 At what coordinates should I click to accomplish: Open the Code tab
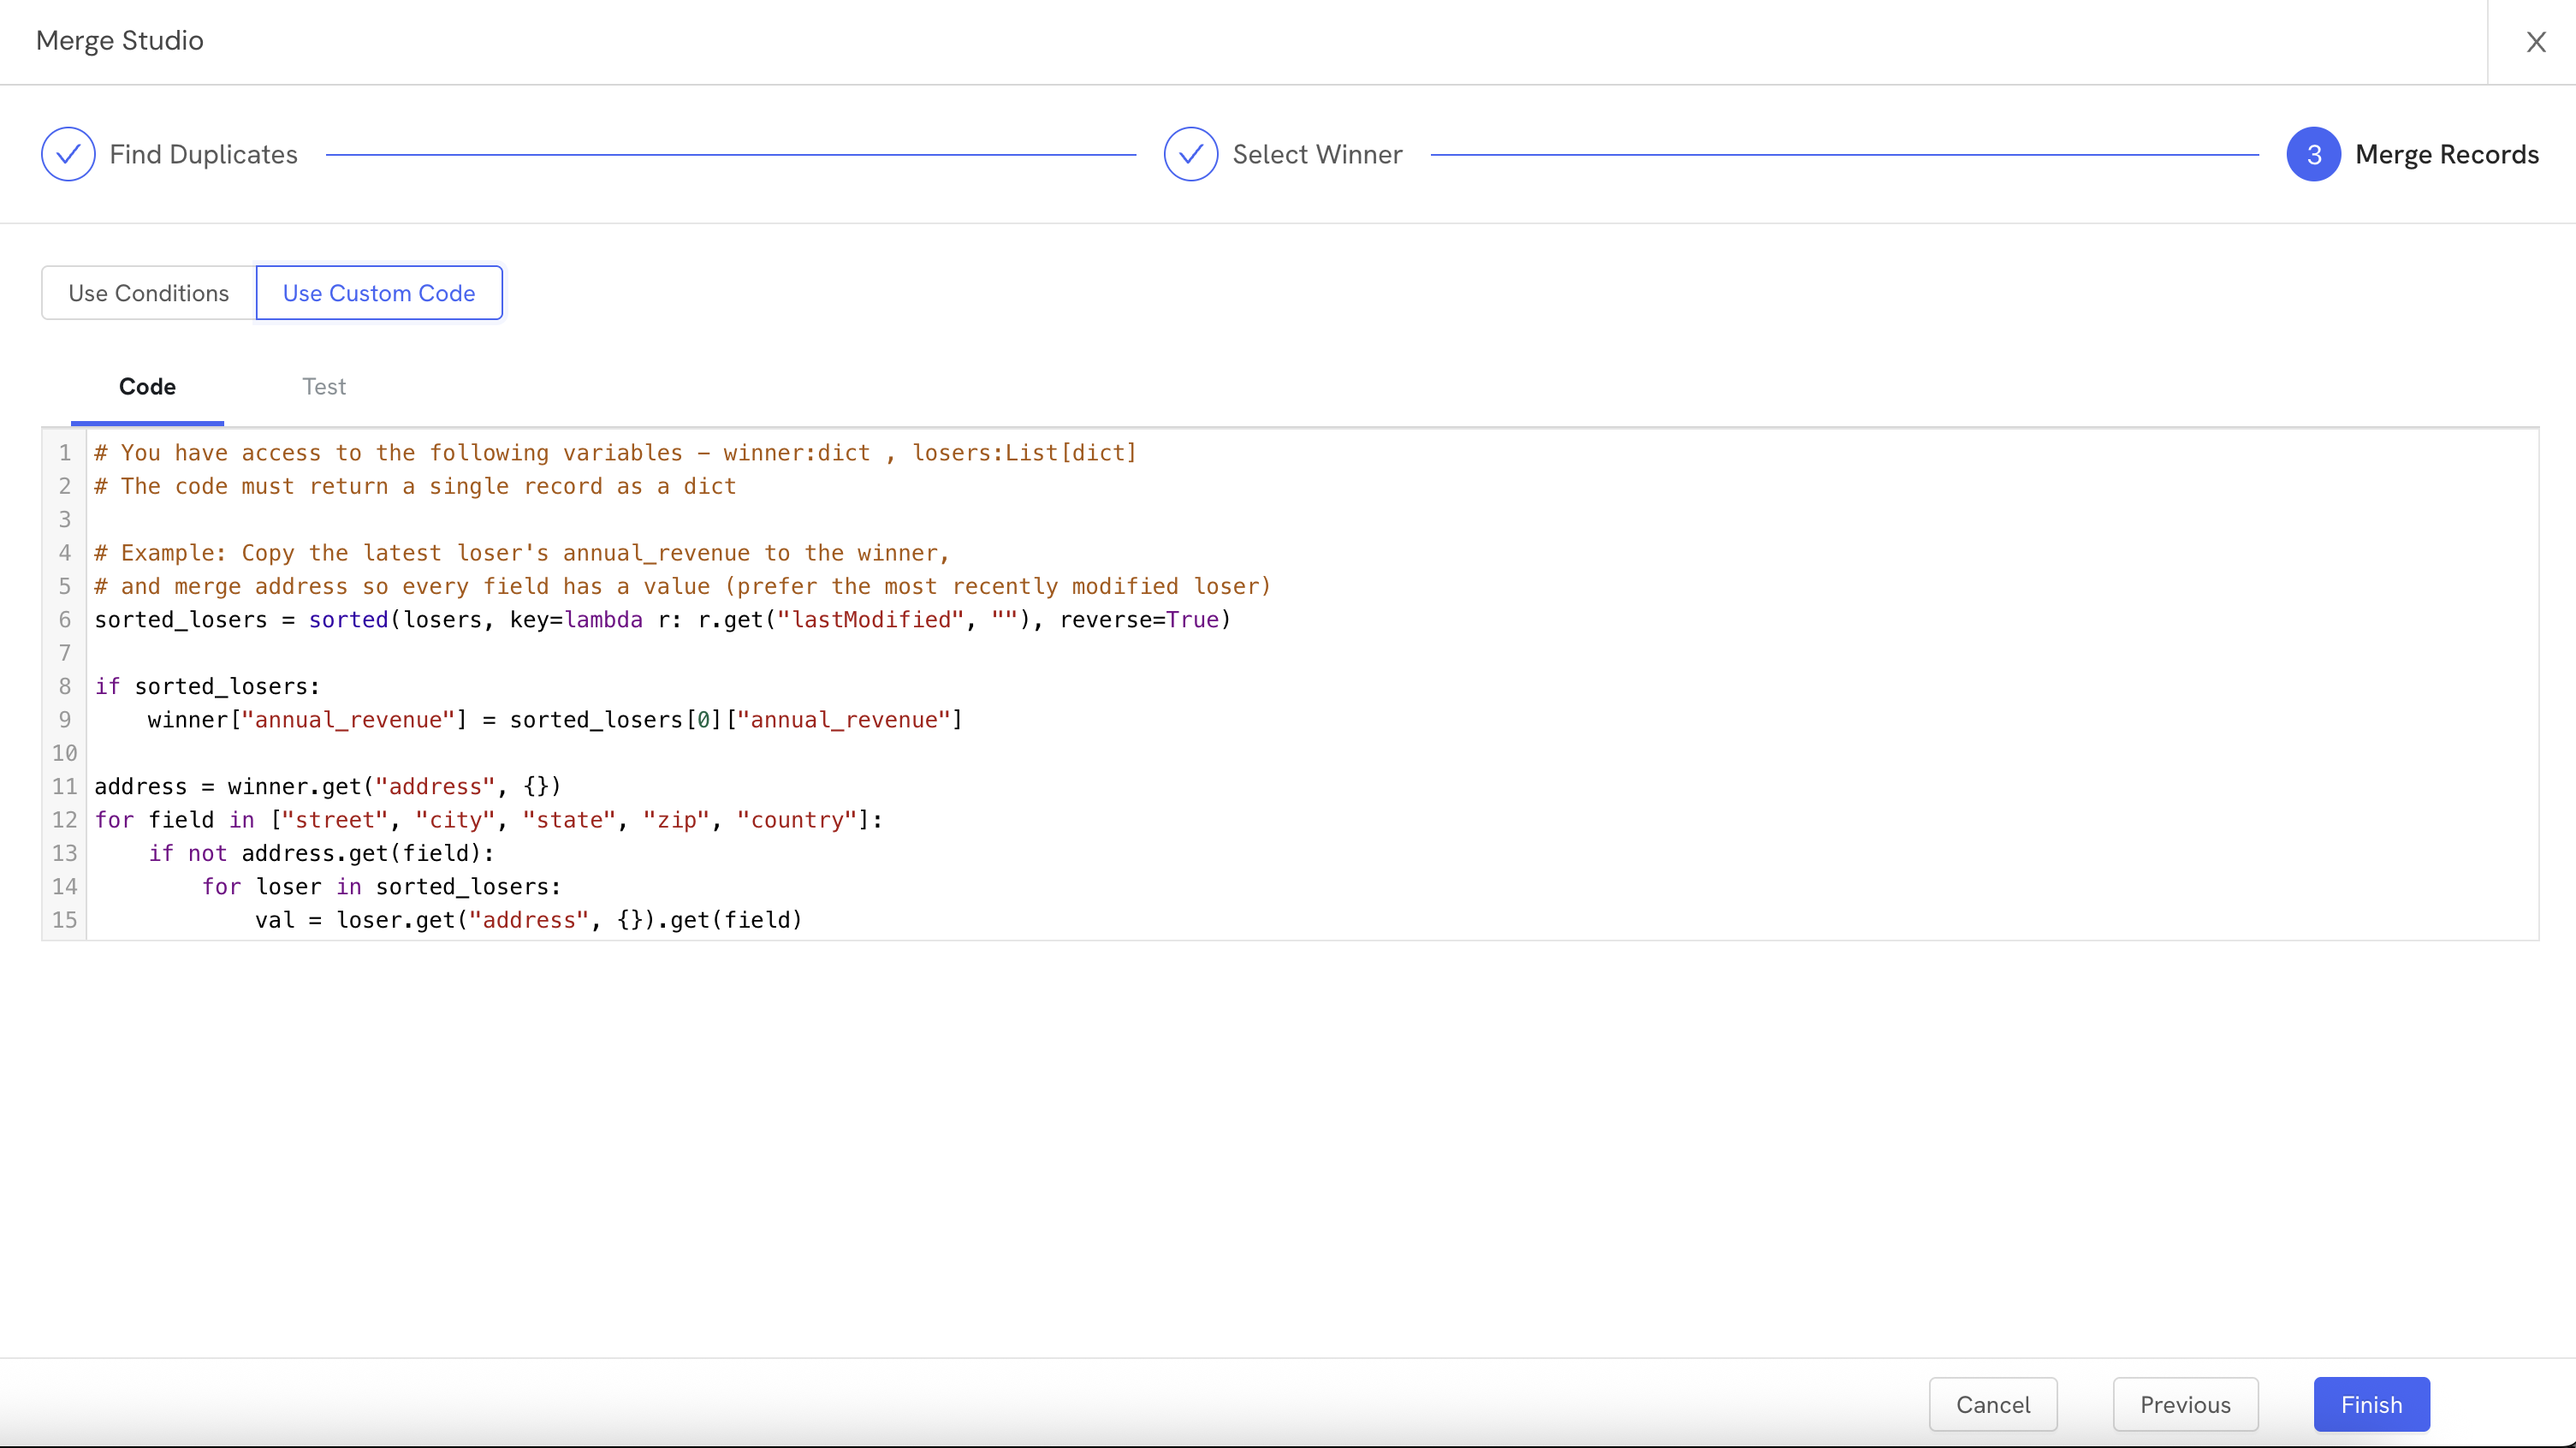[x=147, y=387]
